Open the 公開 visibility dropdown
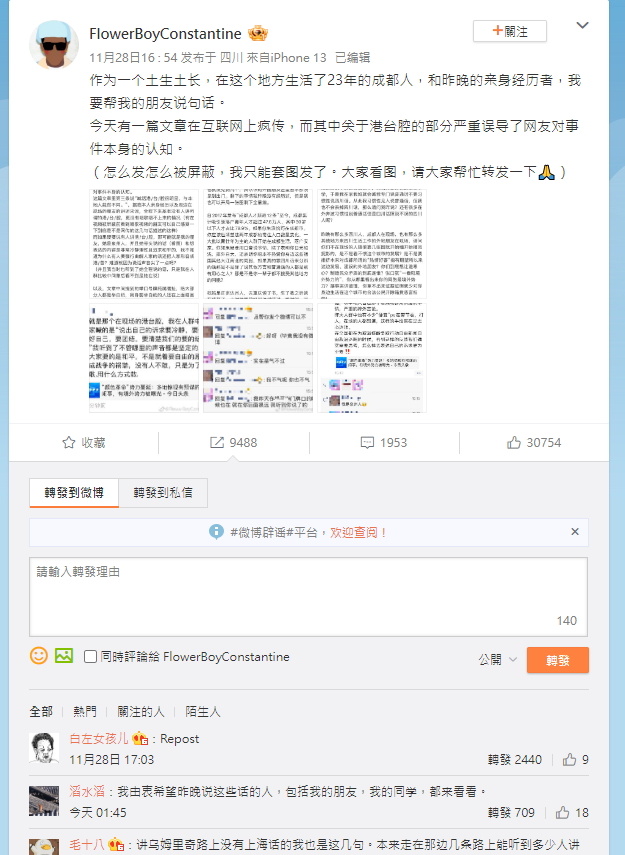The height and width of the screenshot is (855, 625). 497,659
